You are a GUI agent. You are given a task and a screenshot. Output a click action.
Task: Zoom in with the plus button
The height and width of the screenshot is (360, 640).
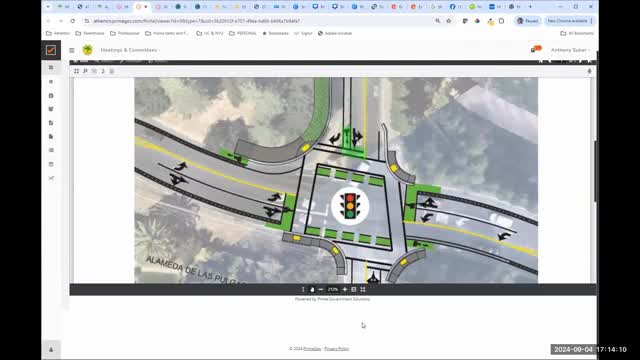click(344, 289)
